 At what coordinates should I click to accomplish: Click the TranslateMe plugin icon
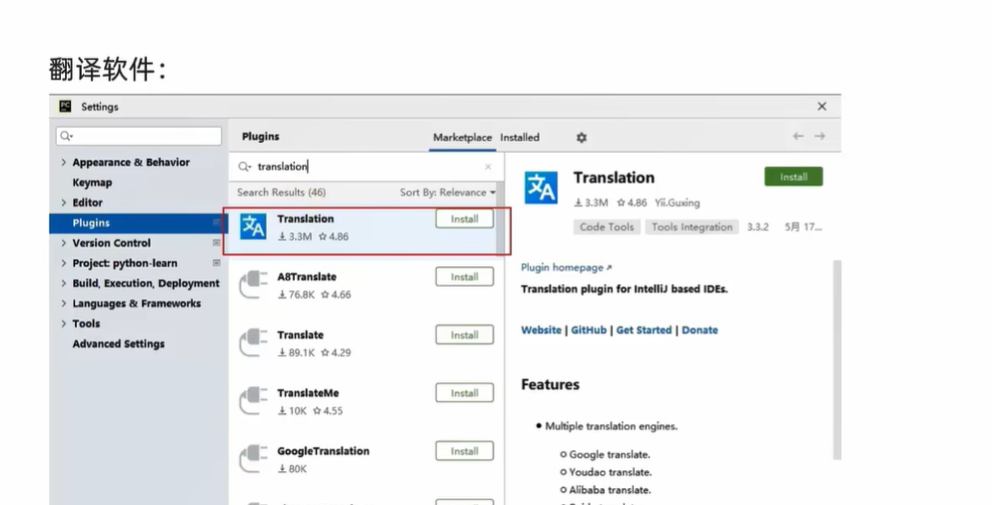pos(254,401)
